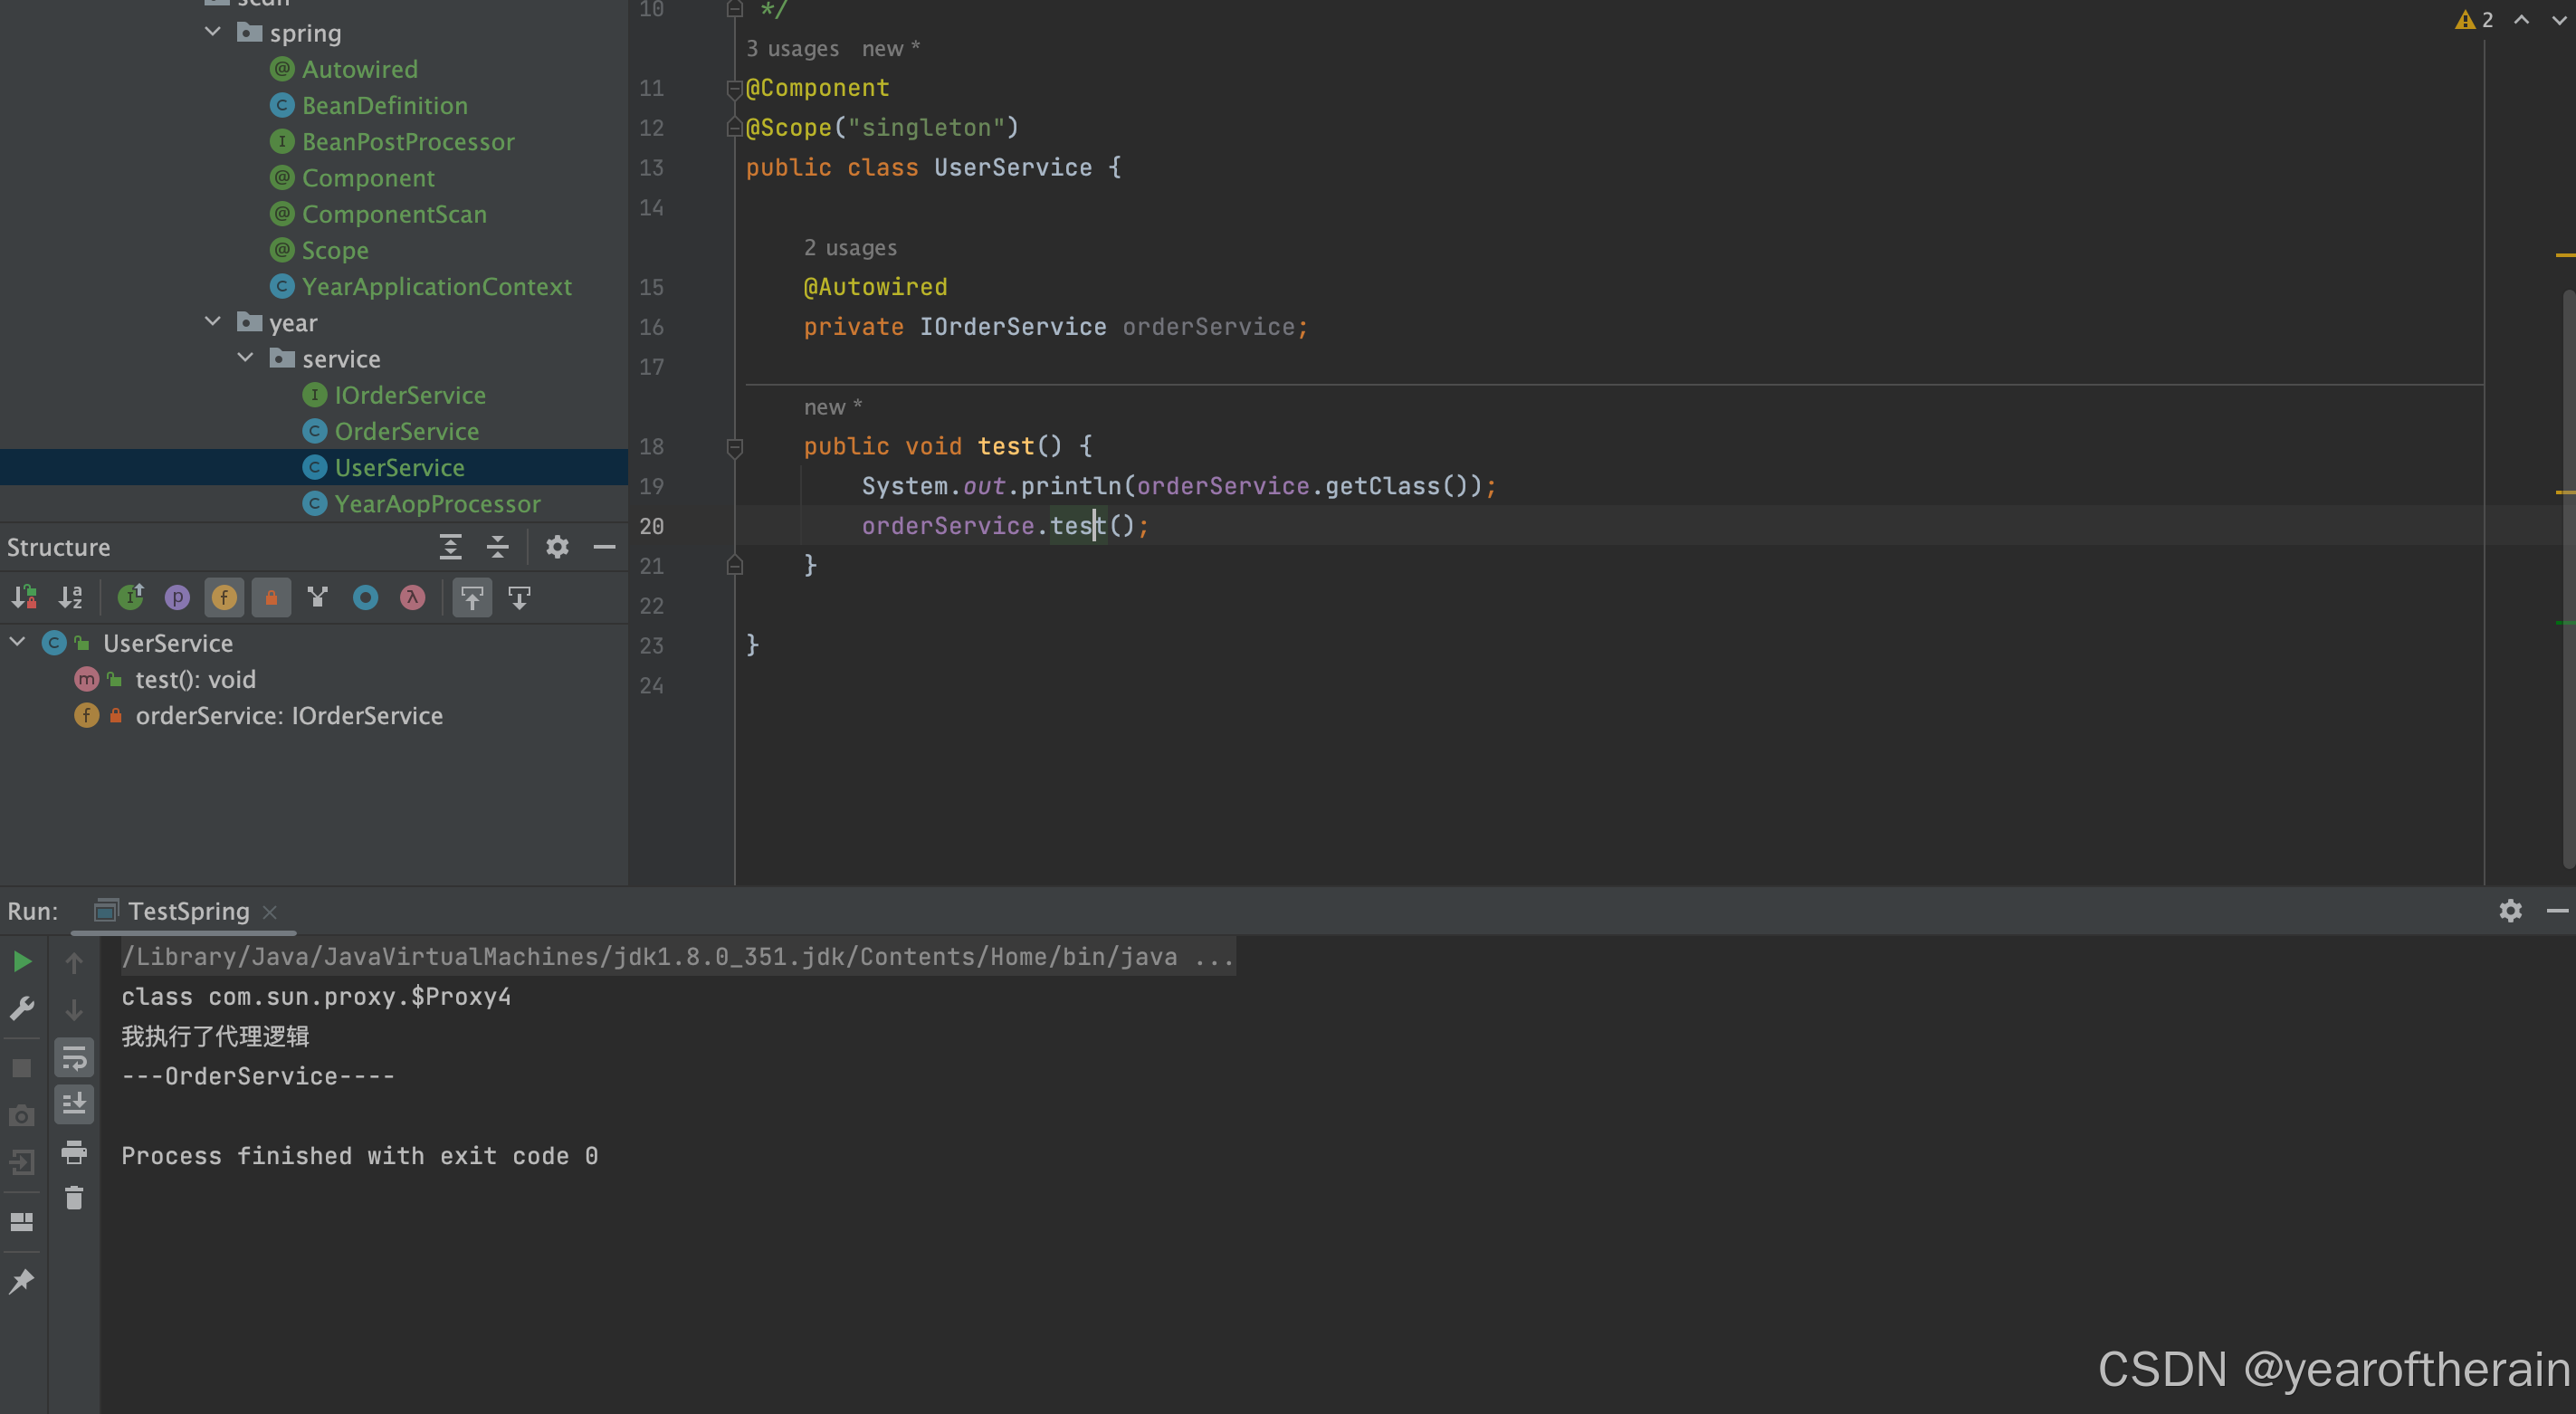Click line number 20 in gutter
This screenshot has width=2576, height=1414.
tap(651, 526)
